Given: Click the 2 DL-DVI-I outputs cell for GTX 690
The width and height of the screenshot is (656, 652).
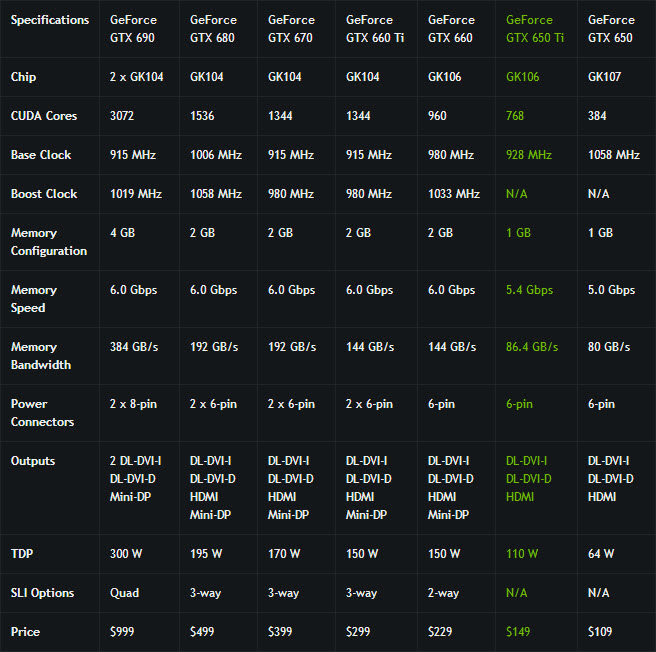Looking at the screenshot, I should (136, 479).
